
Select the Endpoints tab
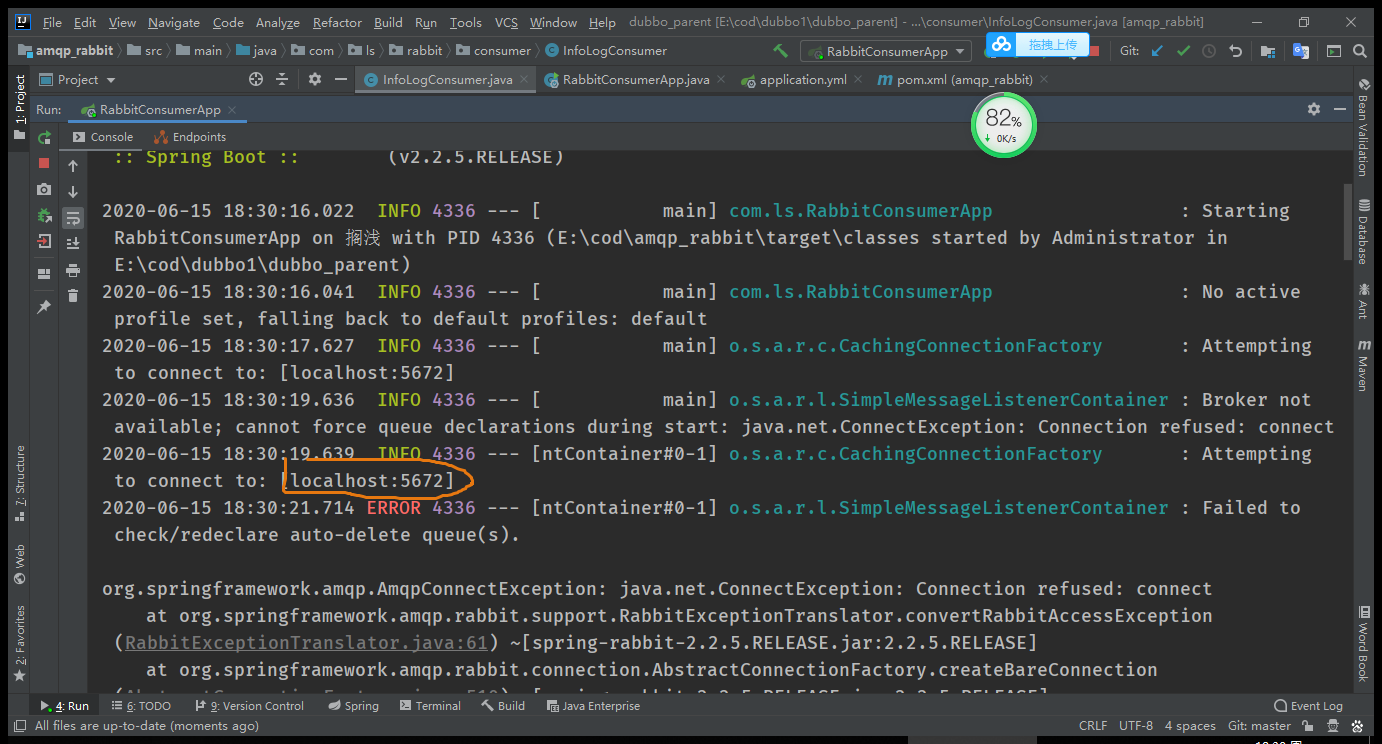point(190,137)
